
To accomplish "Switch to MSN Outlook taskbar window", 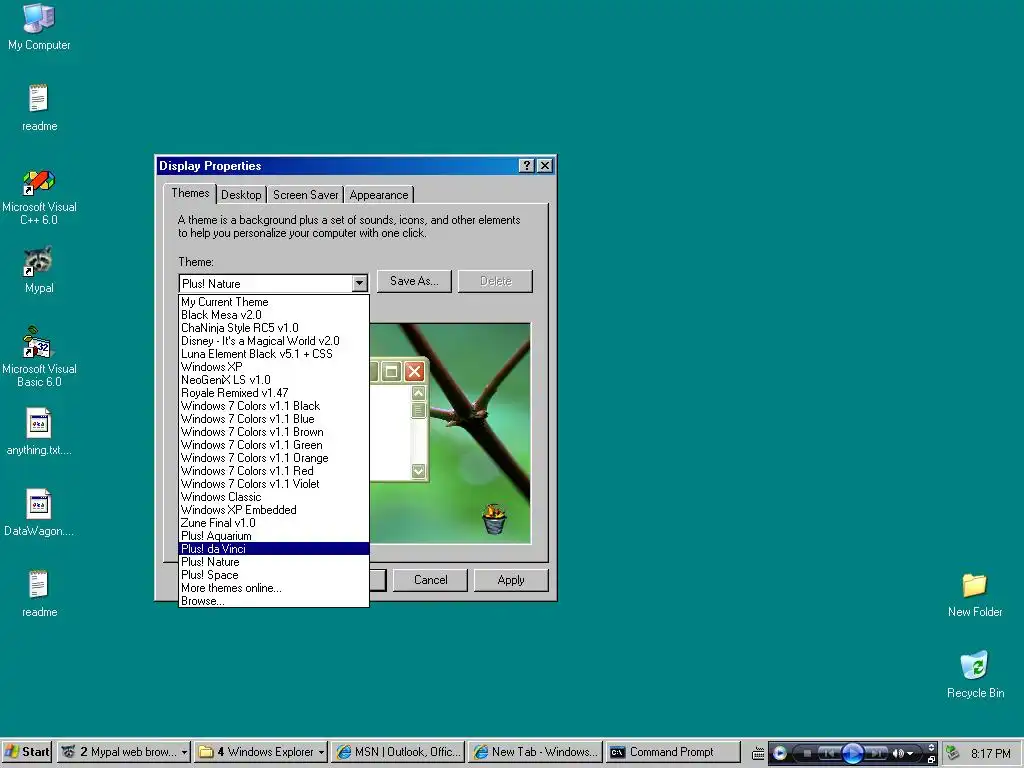I will tap(398, 752).
